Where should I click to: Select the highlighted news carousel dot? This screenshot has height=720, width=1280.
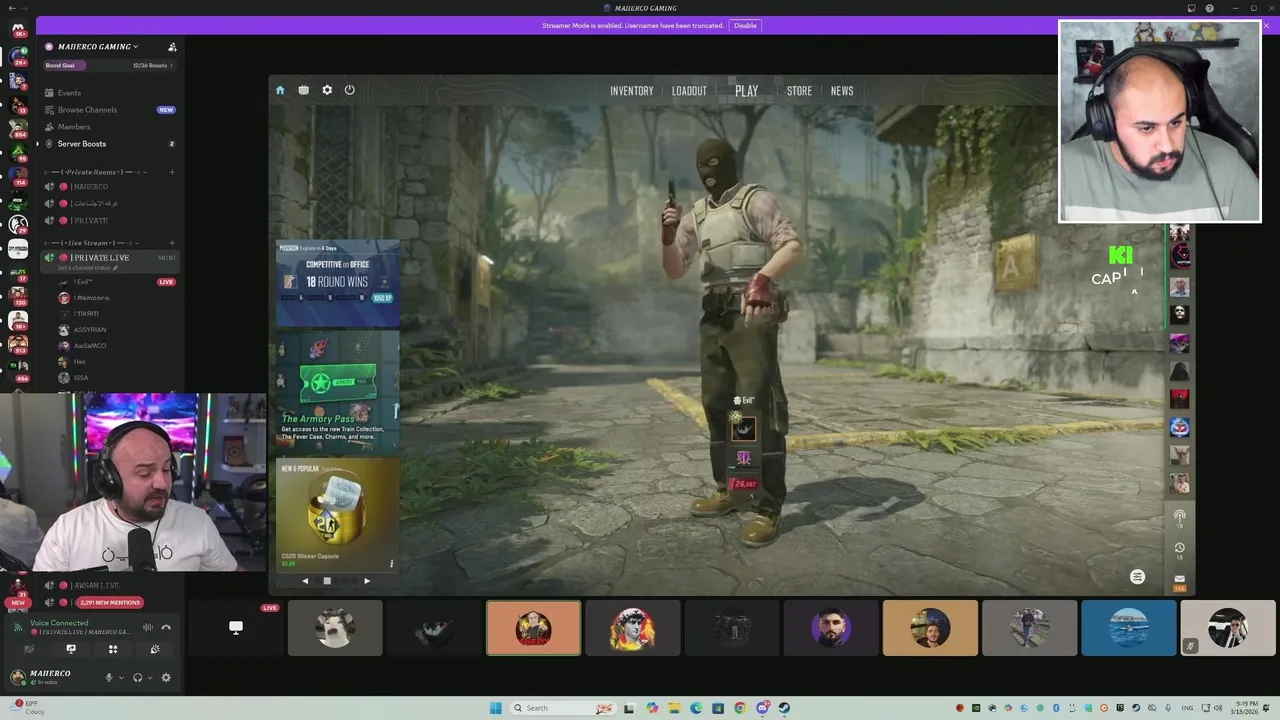point(327,581)
